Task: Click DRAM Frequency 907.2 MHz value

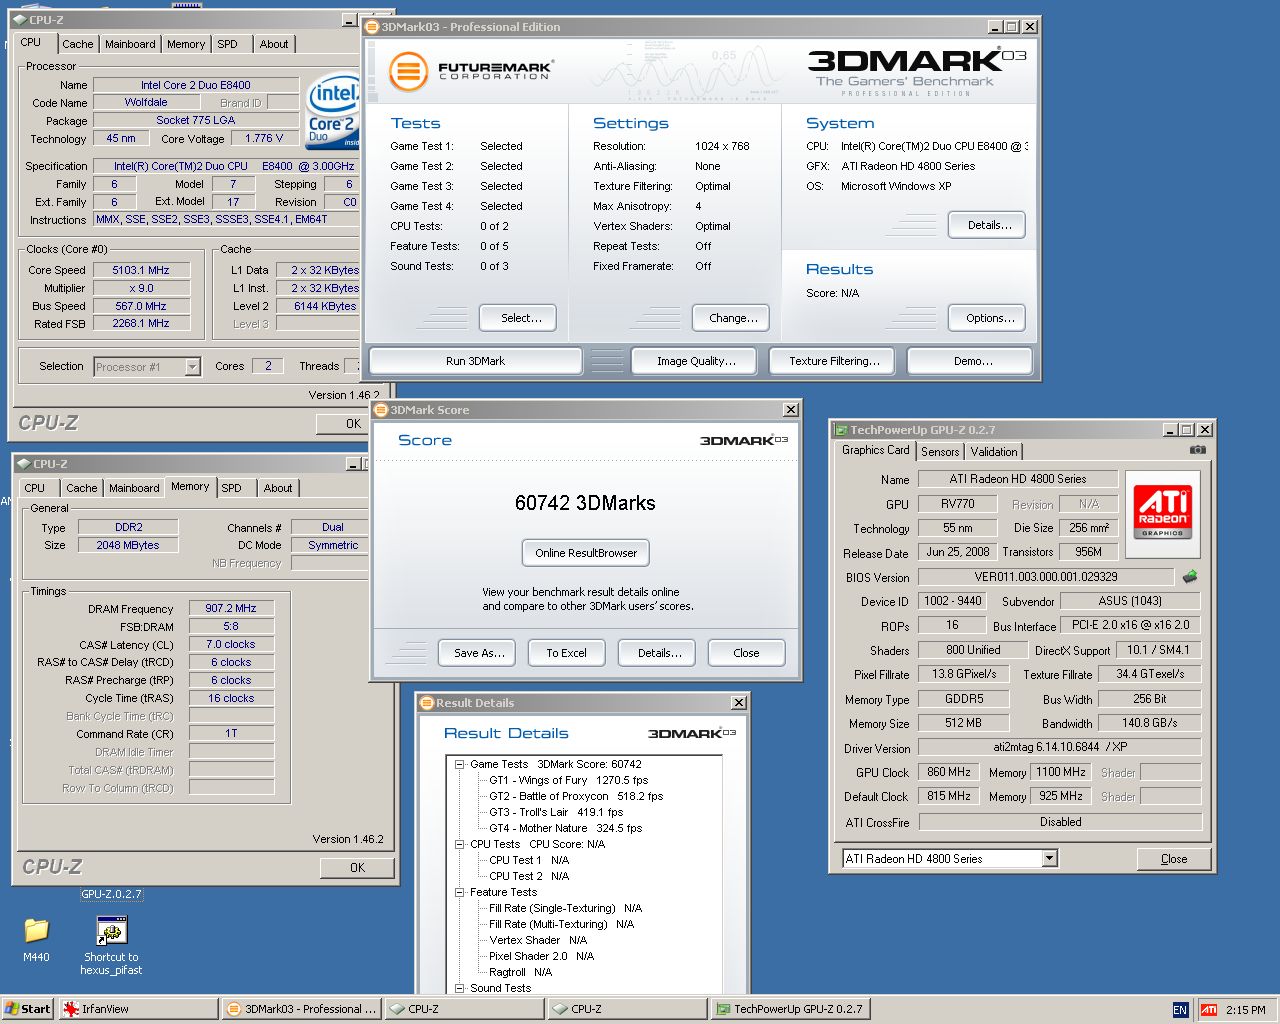Action: tap(231, 608)
